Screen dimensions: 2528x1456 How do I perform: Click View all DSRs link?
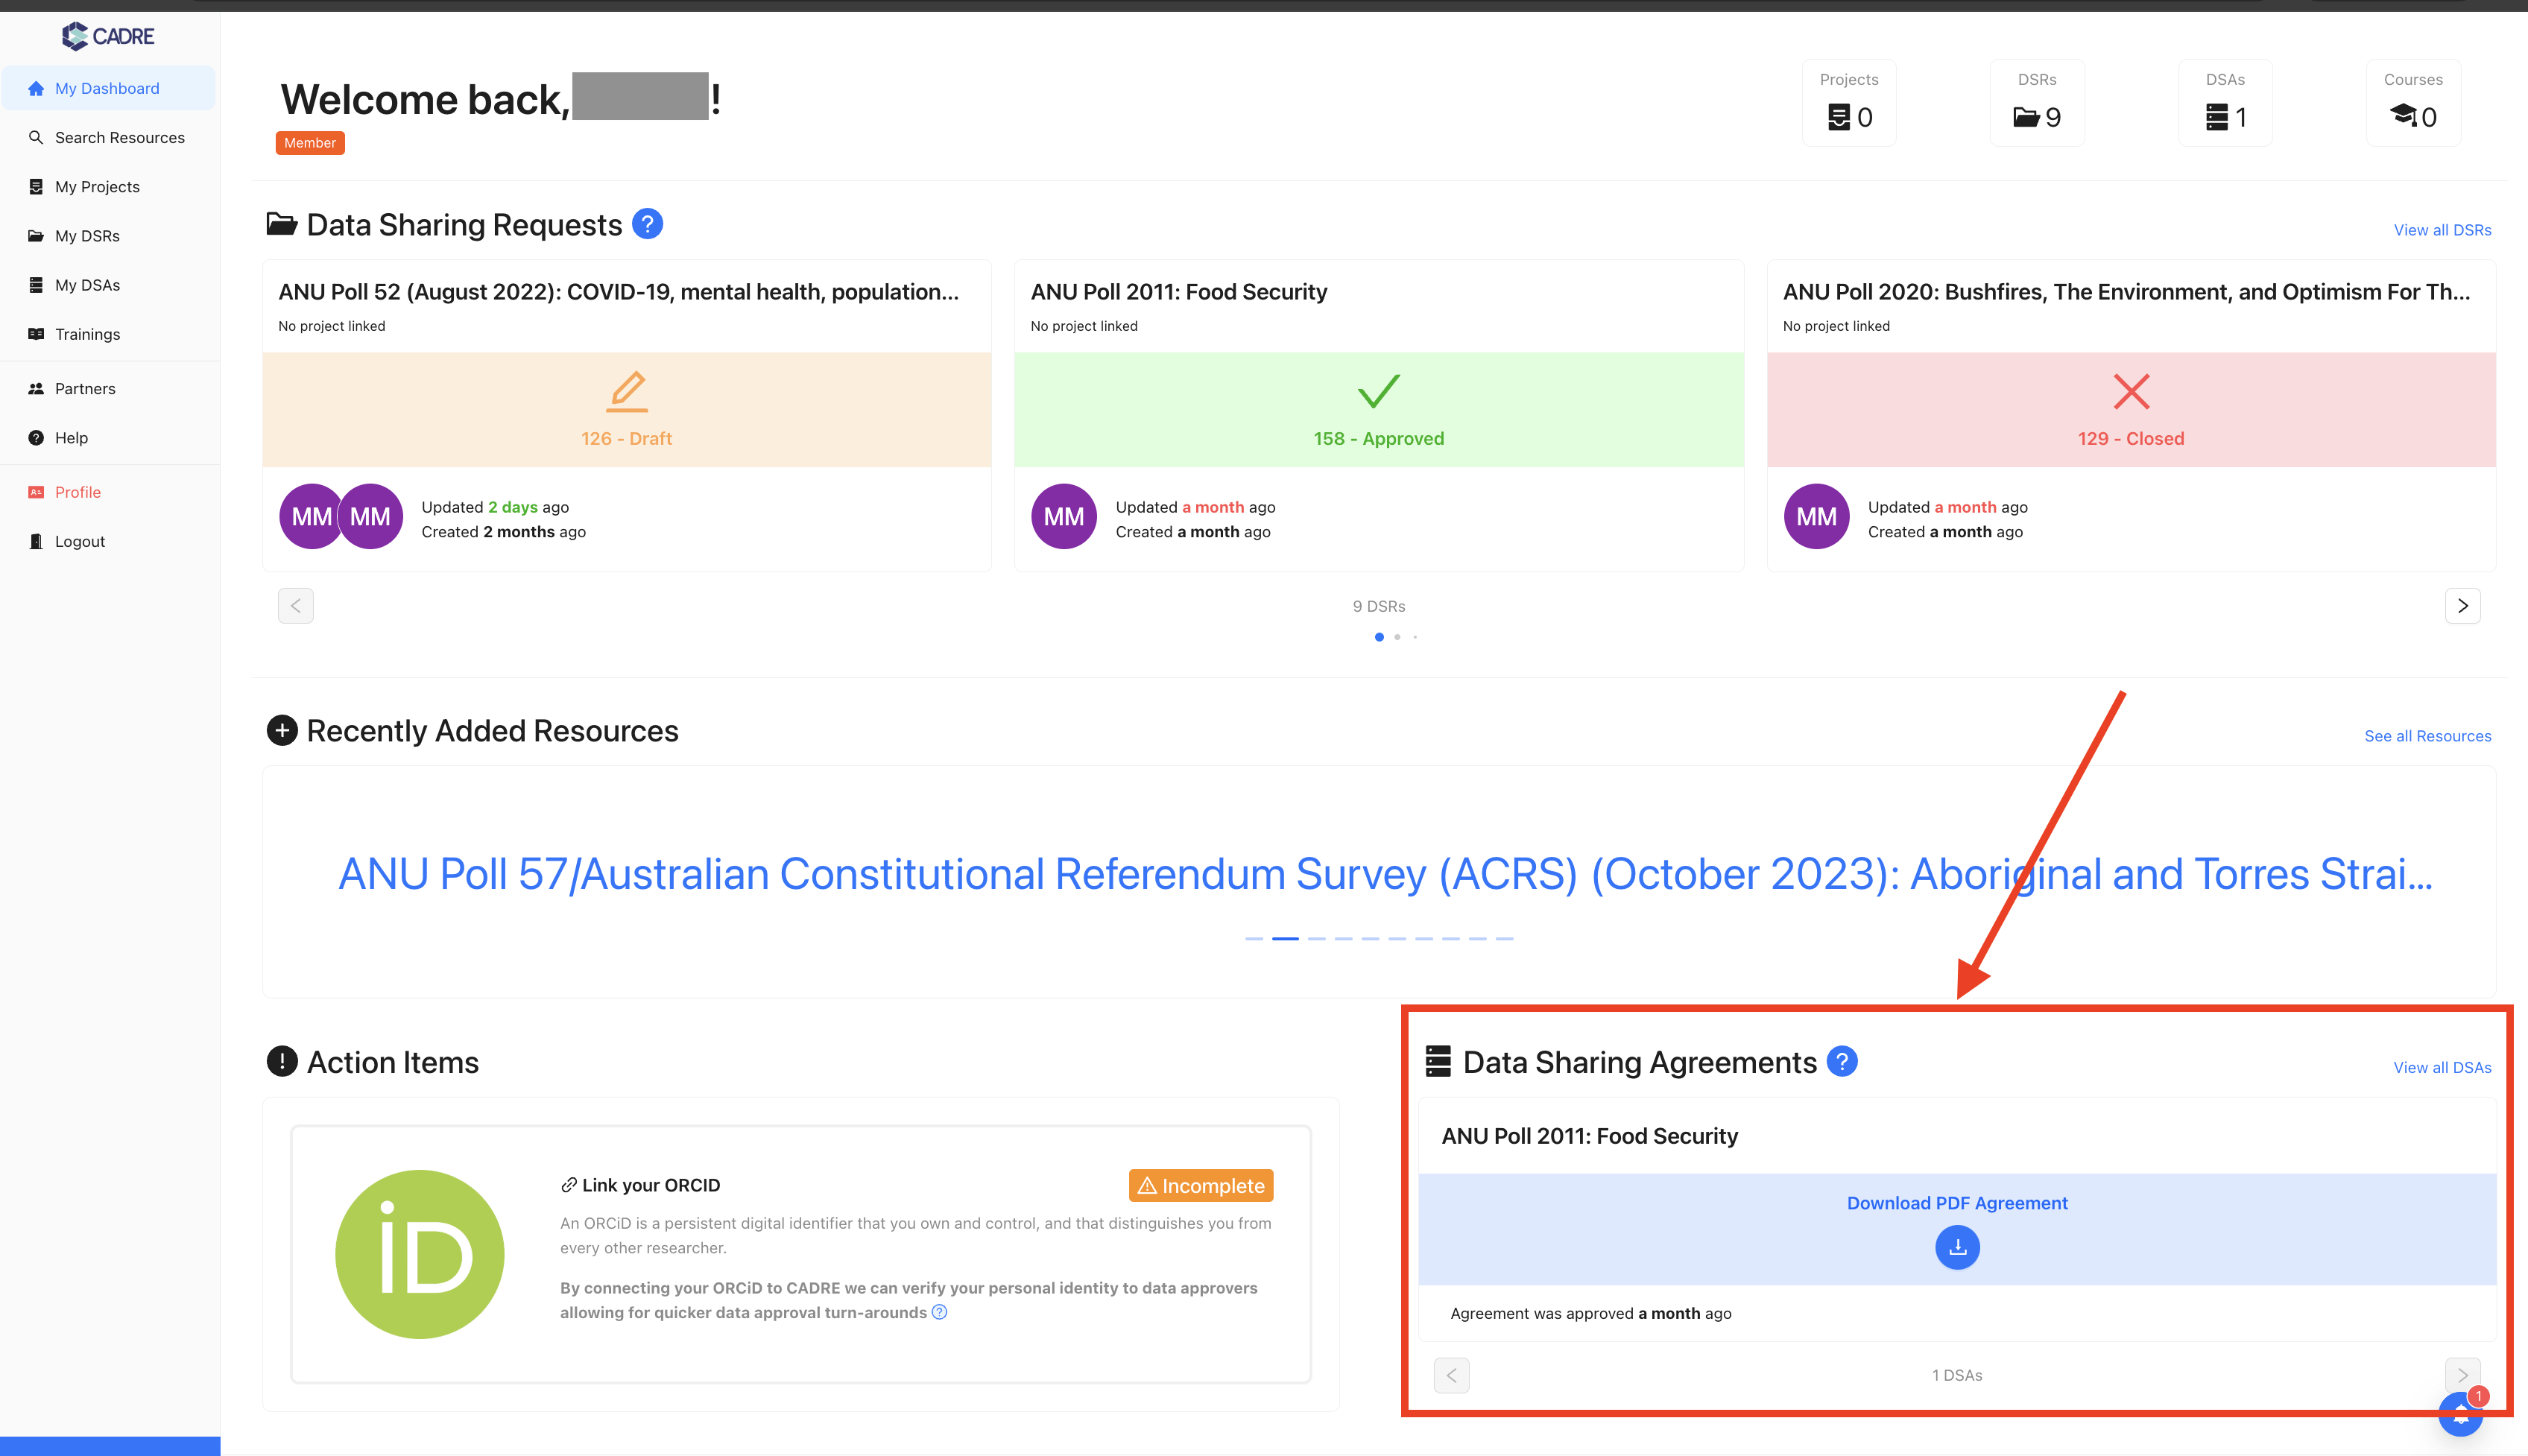tap(2441, 230)
